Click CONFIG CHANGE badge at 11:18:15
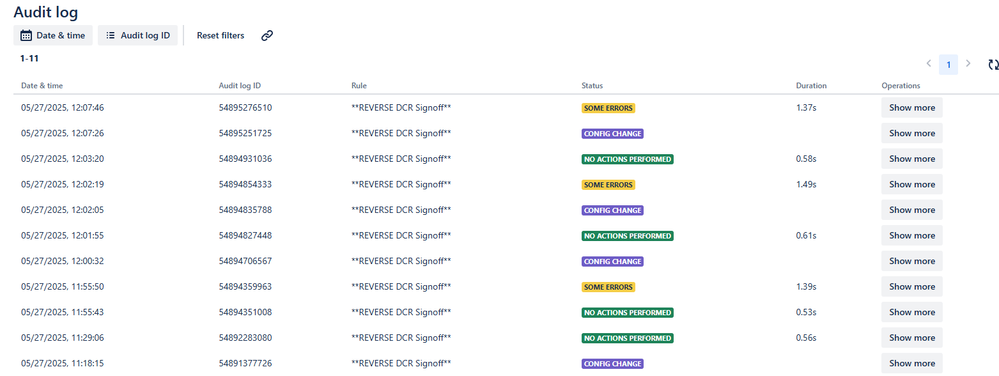Screen dimensions: 999x376 (612, 363)
